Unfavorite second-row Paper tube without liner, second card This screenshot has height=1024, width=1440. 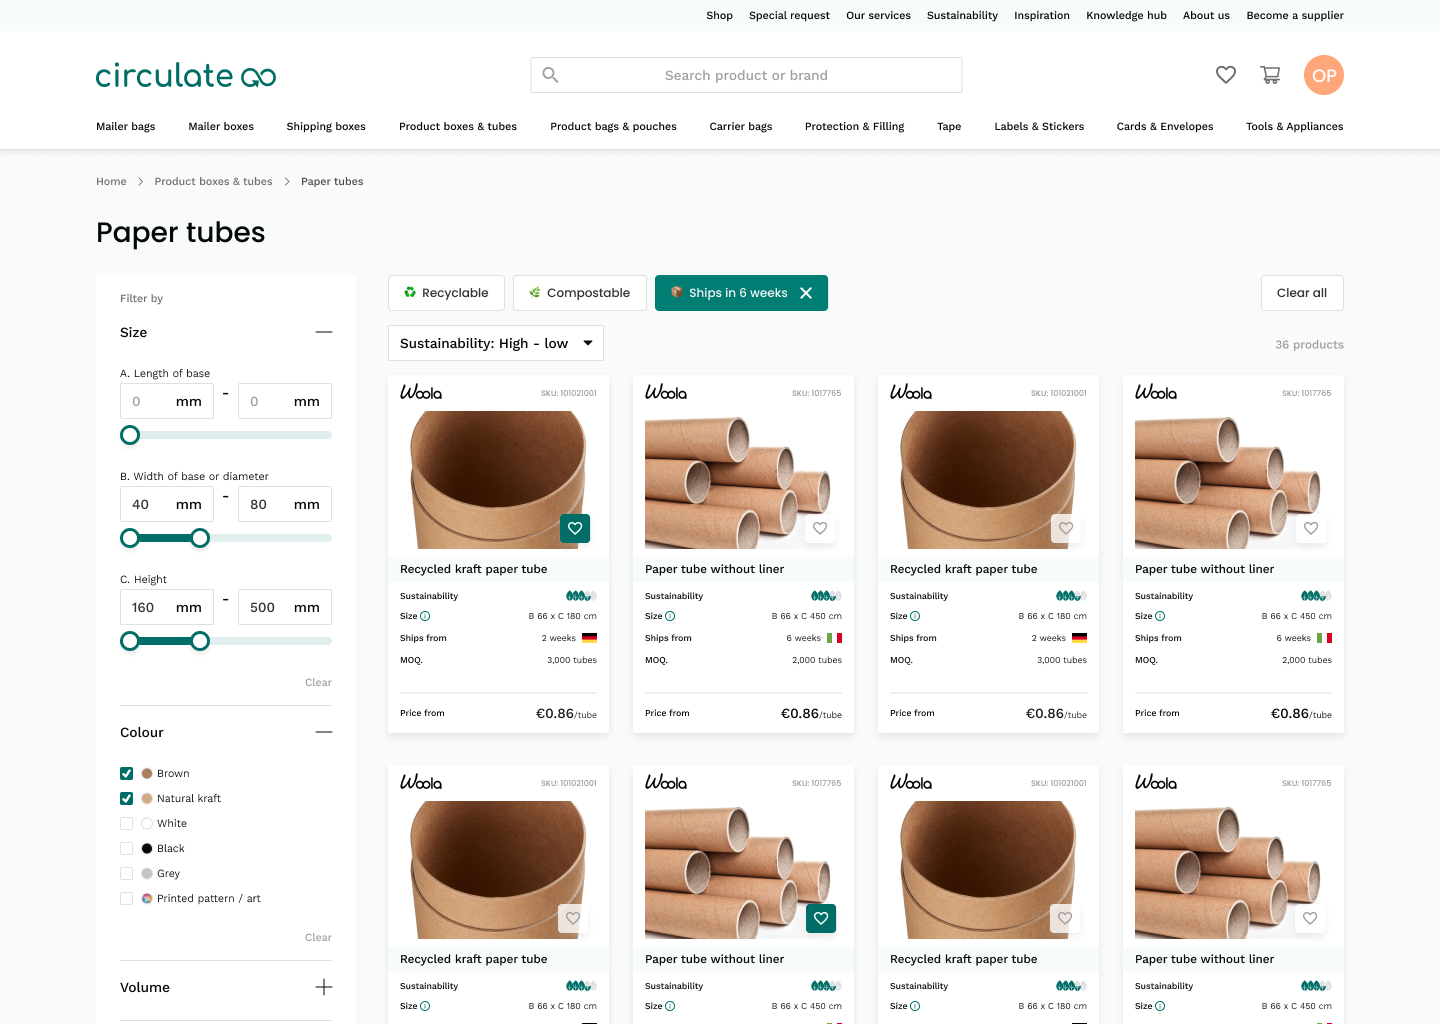click(x=821, y=918)
